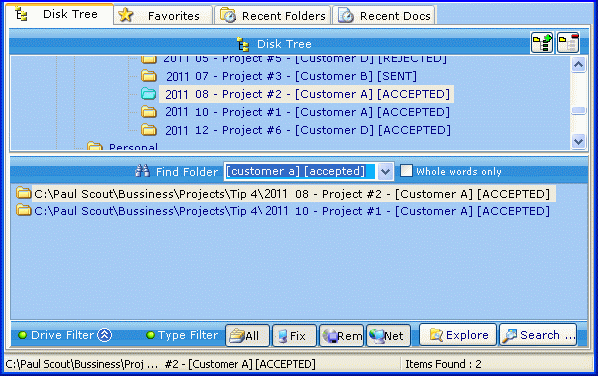This screenshot has height=376, width=598.
Task: Select the Project #1 [Customer A] tree folder
Action: (307, 112)
